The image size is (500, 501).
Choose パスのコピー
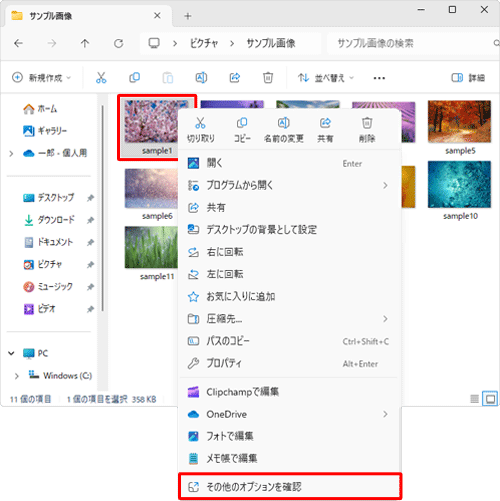[x=290, y=341]
